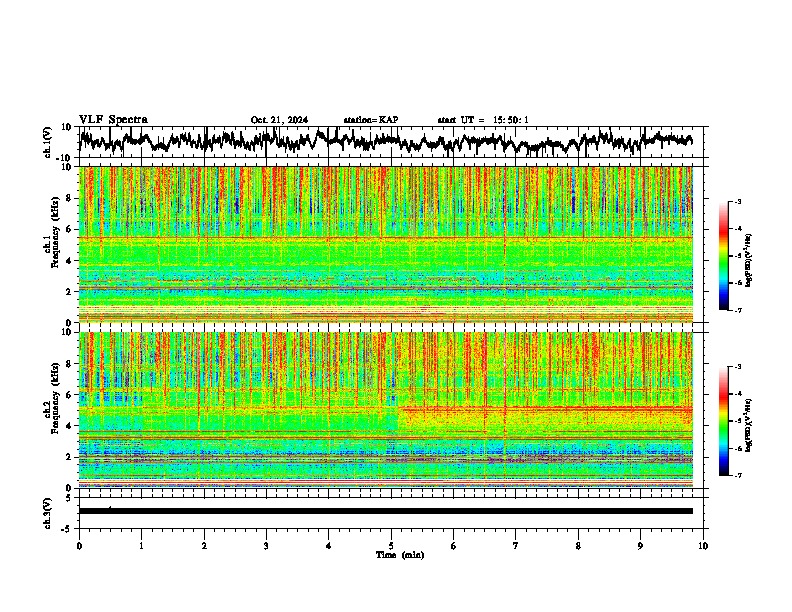This screenshot has width=792, height=612.
Task: Click the "start UT = 15:50:1" text
Action: click(x=483, y=120)
